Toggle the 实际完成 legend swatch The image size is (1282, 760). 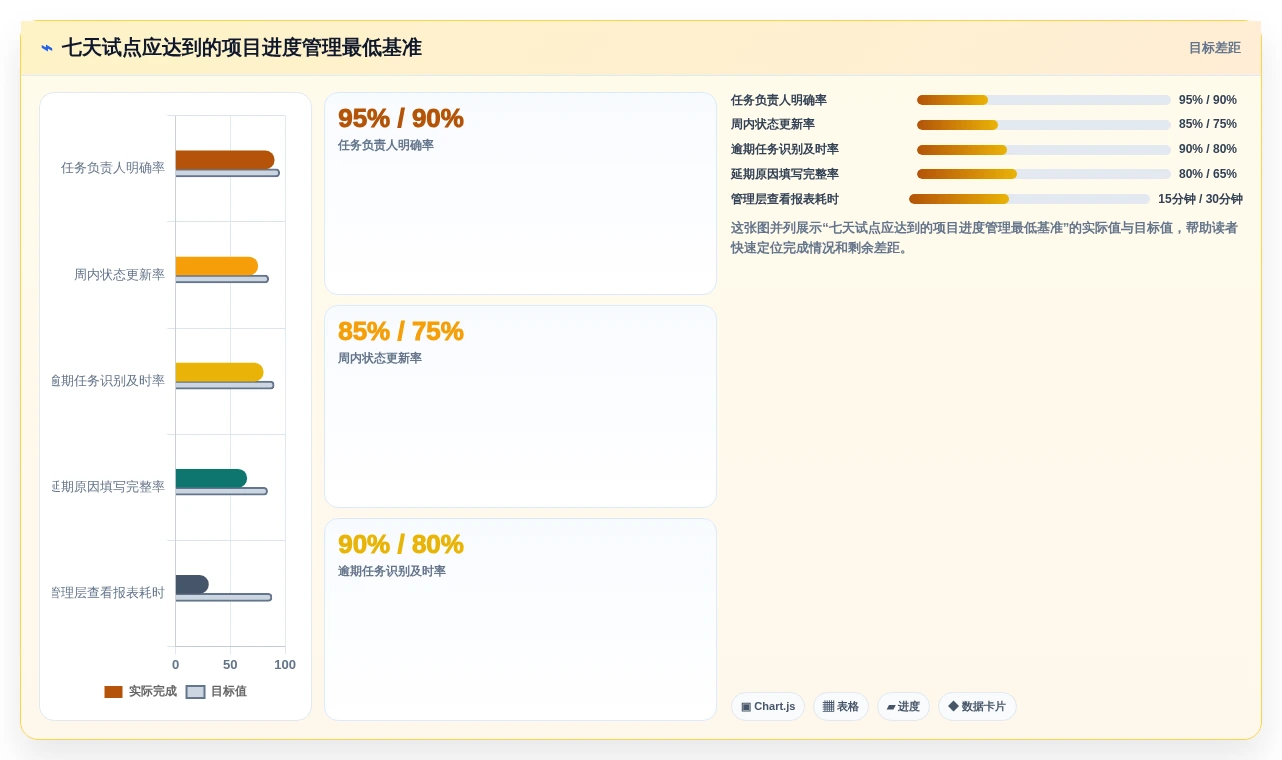113,692
